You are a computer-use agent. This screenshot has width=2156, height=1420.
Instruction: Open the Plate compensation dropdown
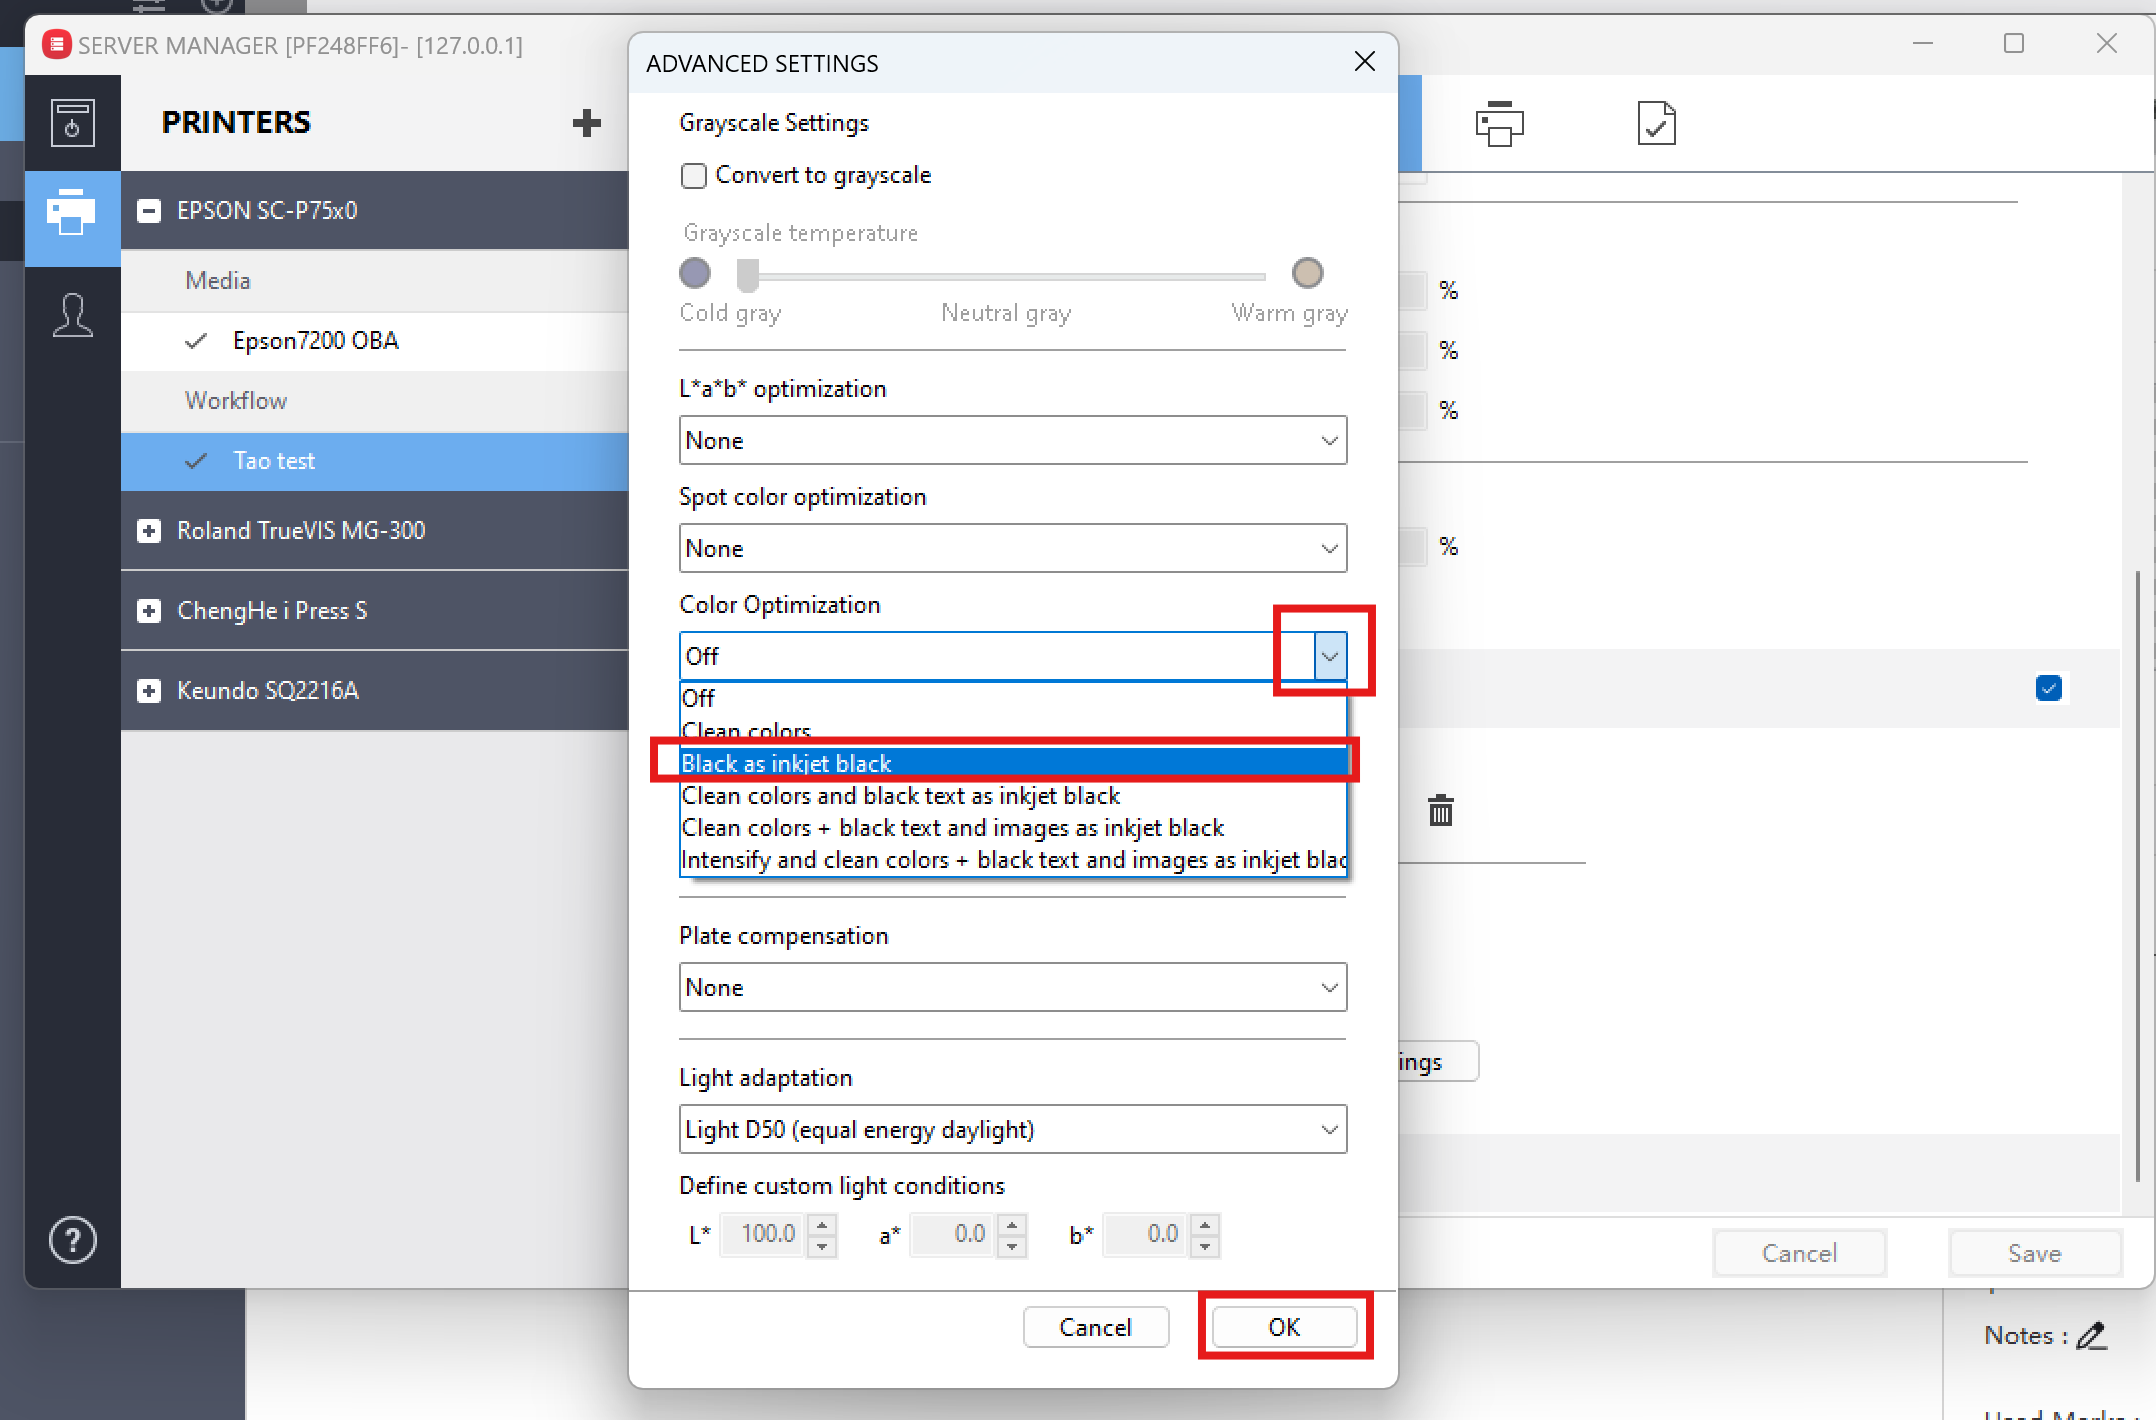1012,988
